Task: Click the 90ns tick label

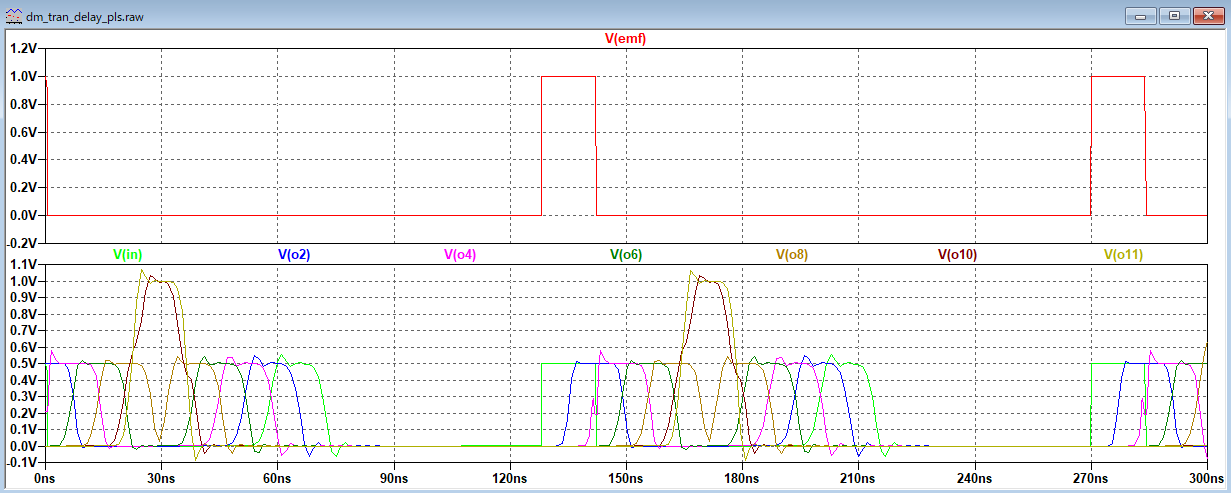Action: tap(394, 478)
